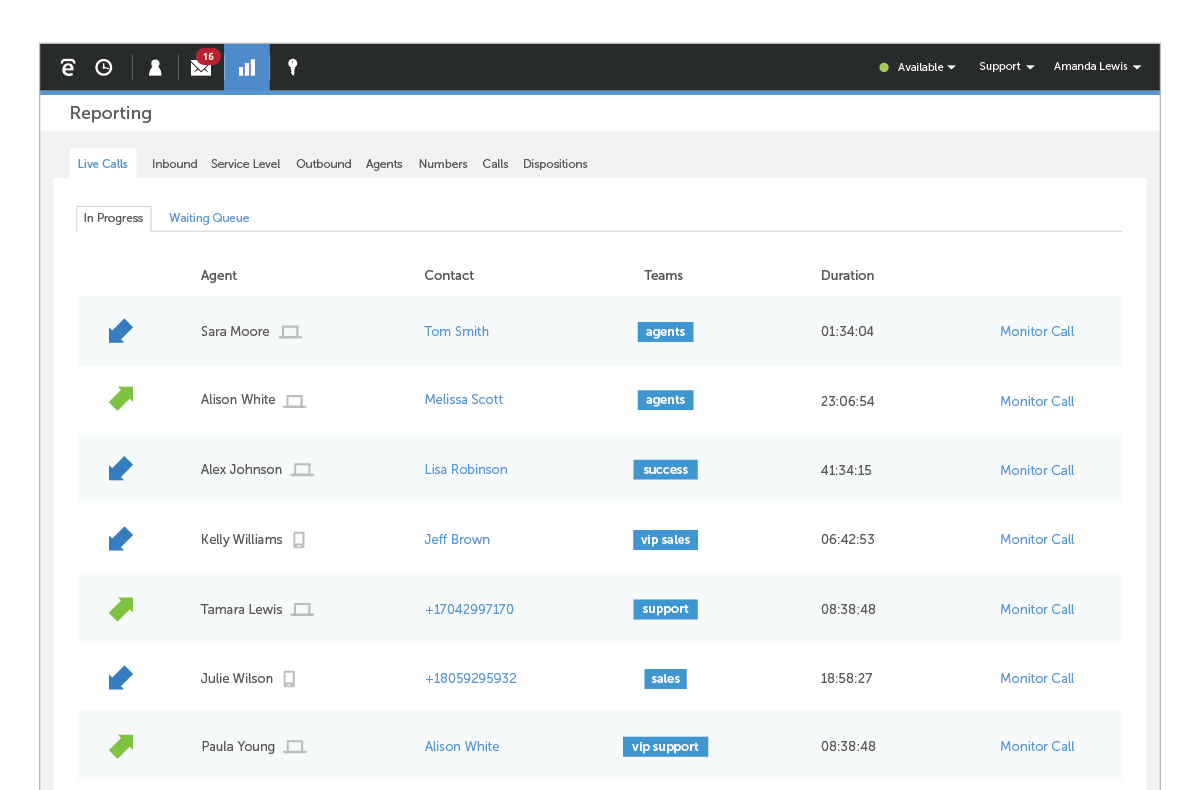Click mobile phone icon next to Julie Wilson
This screenshot has height=790, width=1200.
pos(289,679)
